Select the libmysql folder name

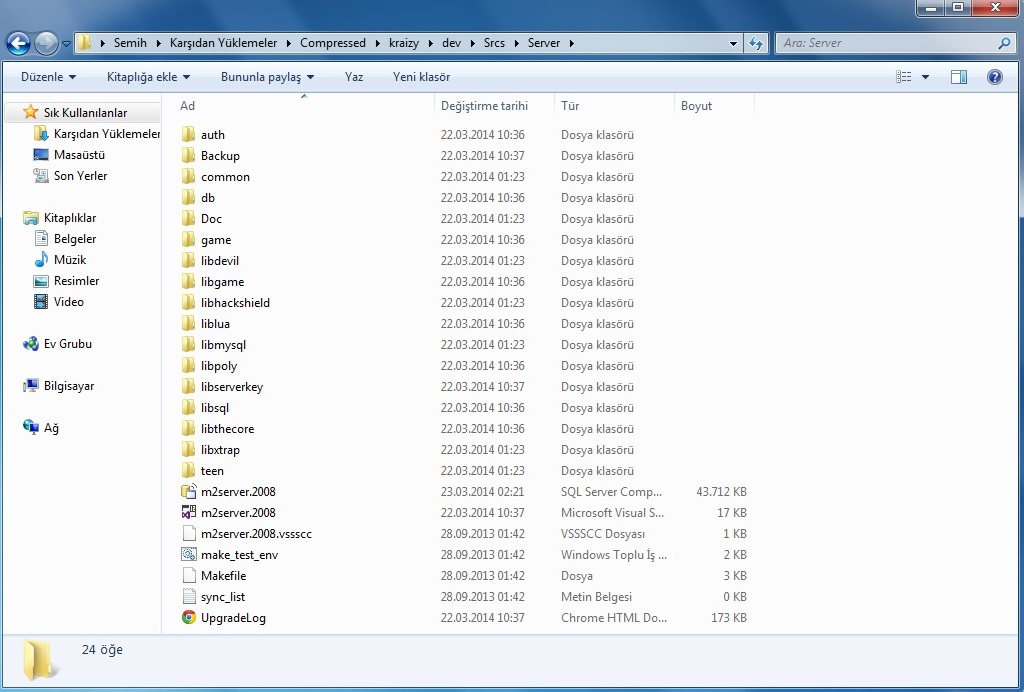pyautogui.click(x=223, y=345)
